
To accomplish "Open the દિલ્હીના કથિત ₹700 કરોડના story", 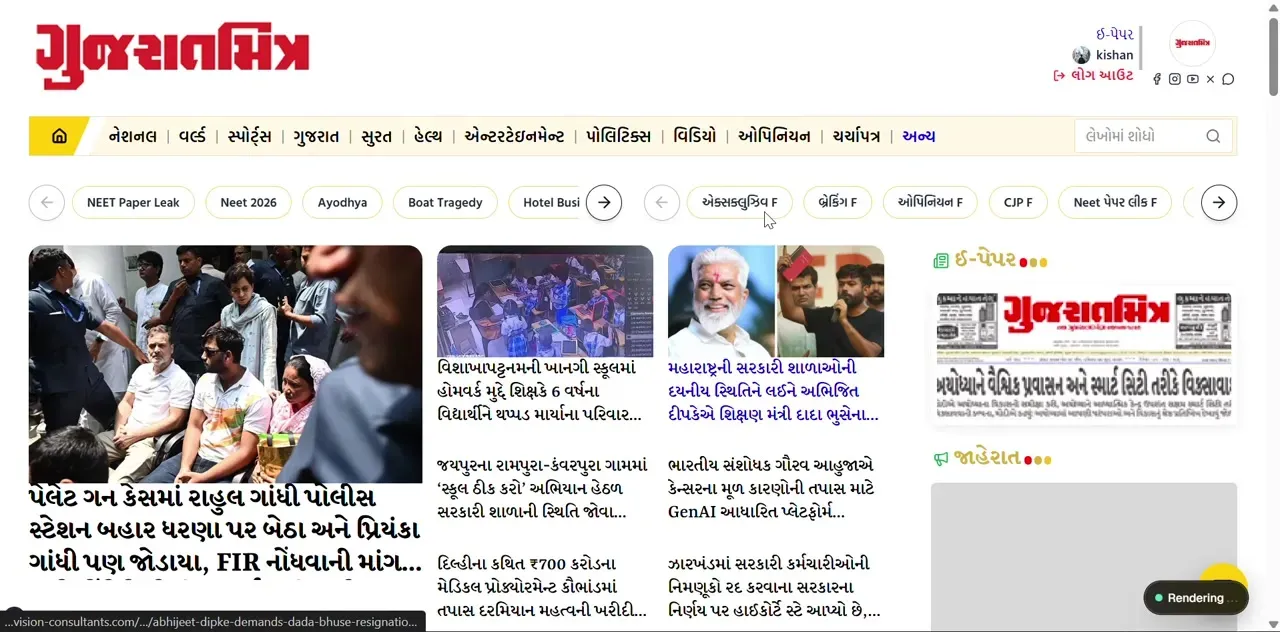I will click(x=542, y=587).
